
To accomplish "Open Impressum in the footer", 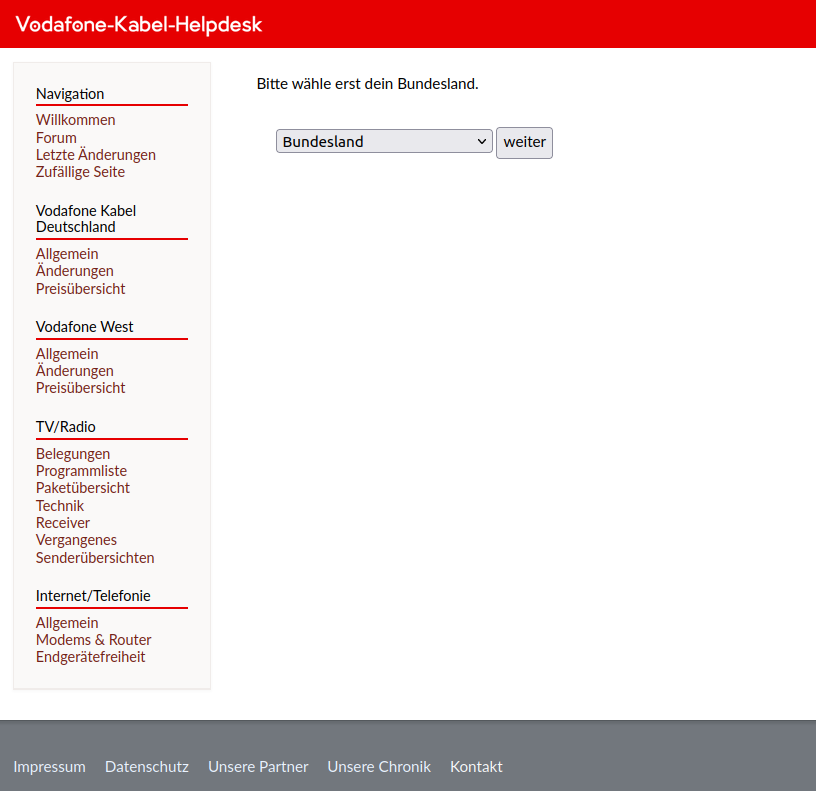I will click(x=49, y=767).
